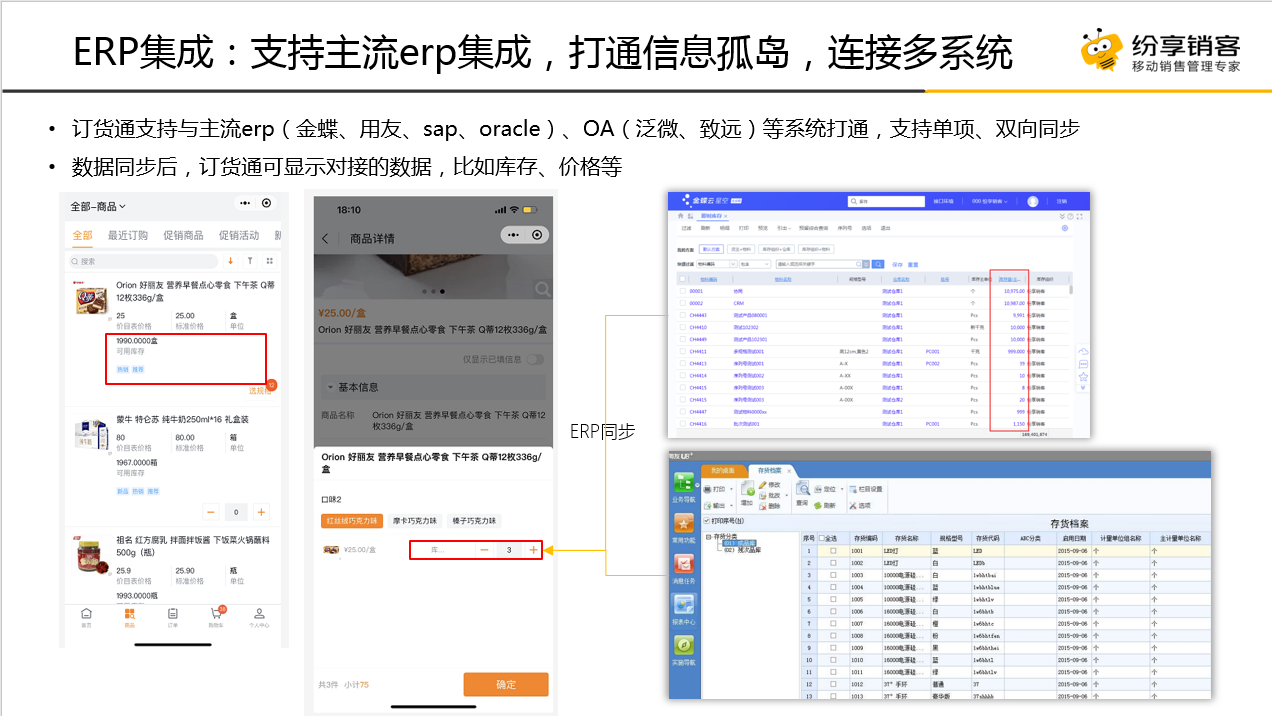The height and width of the screenshot is (716, 1272).
Task: Open the 全部-商品 category dropdown
Action: click(x=98, y=206)
